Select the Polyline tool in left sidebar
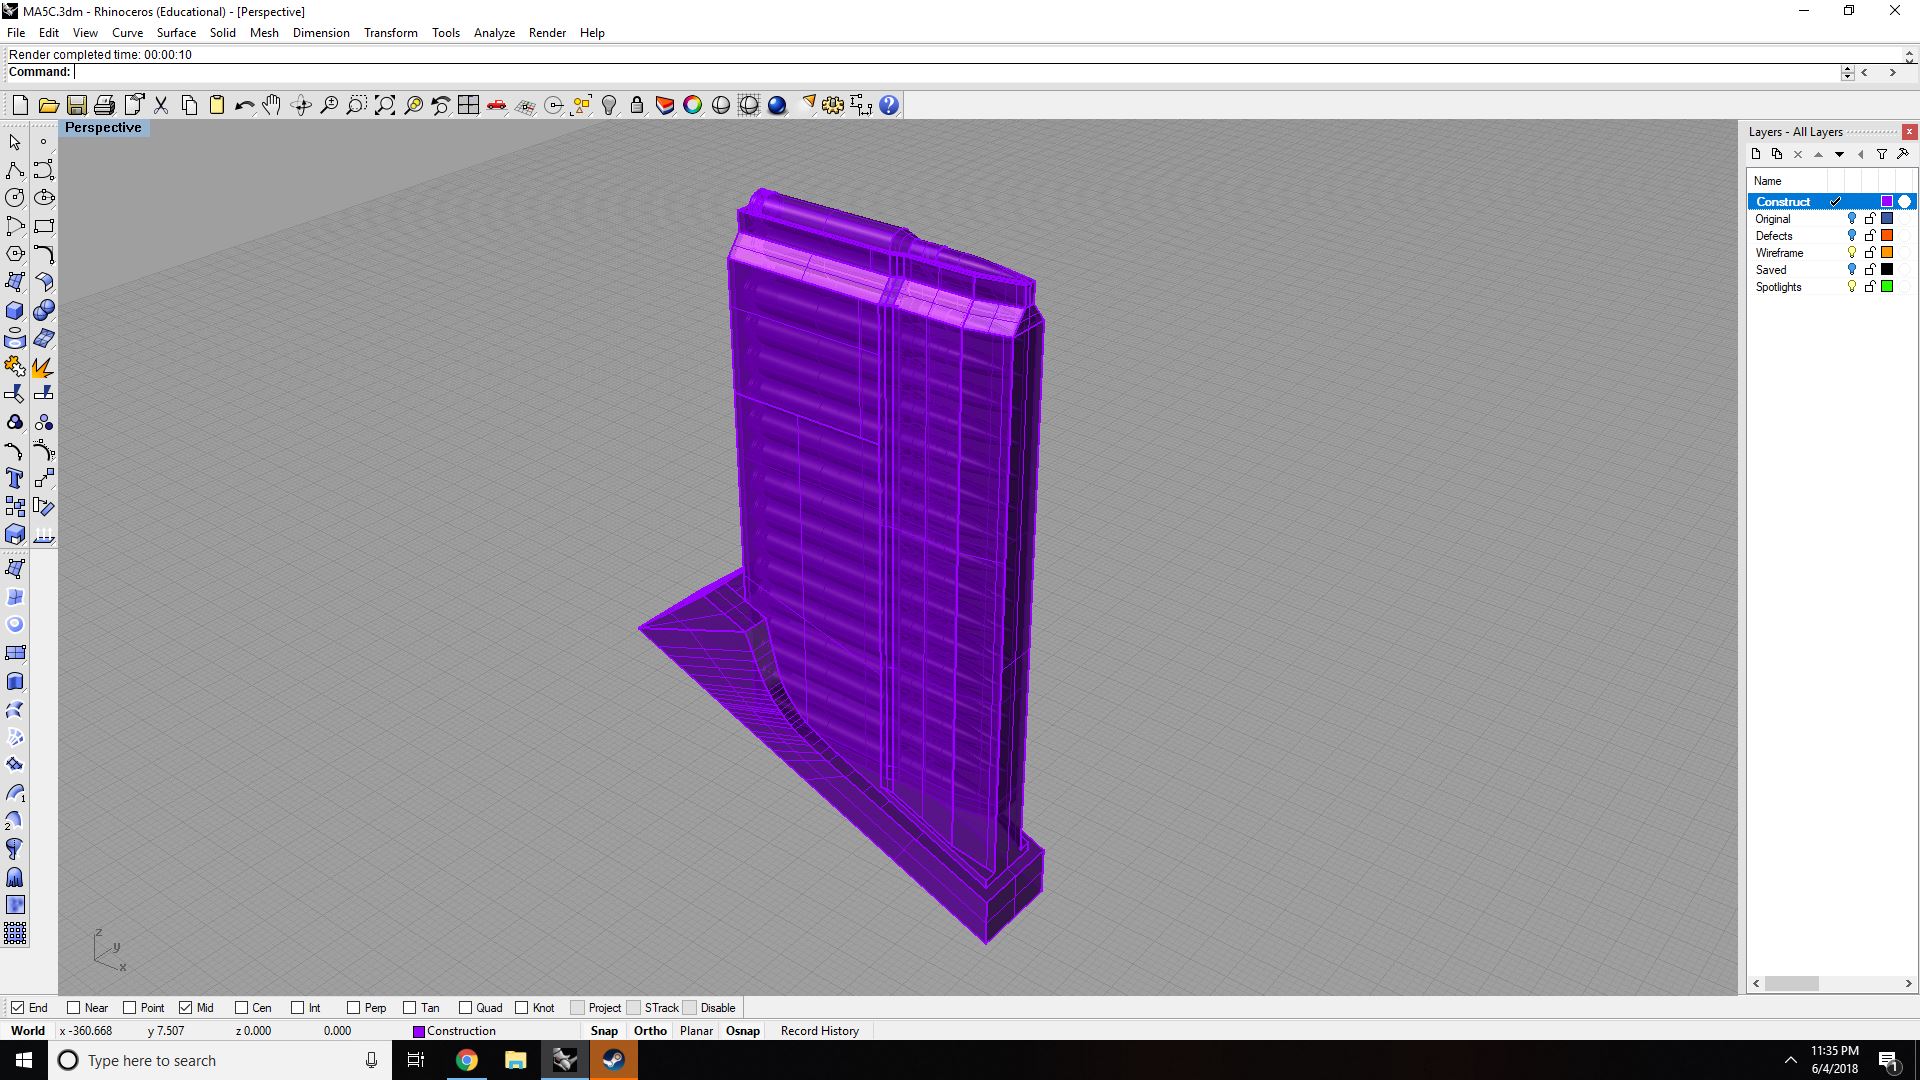This screenshot has height=1080, width=1920. [15, 170]
